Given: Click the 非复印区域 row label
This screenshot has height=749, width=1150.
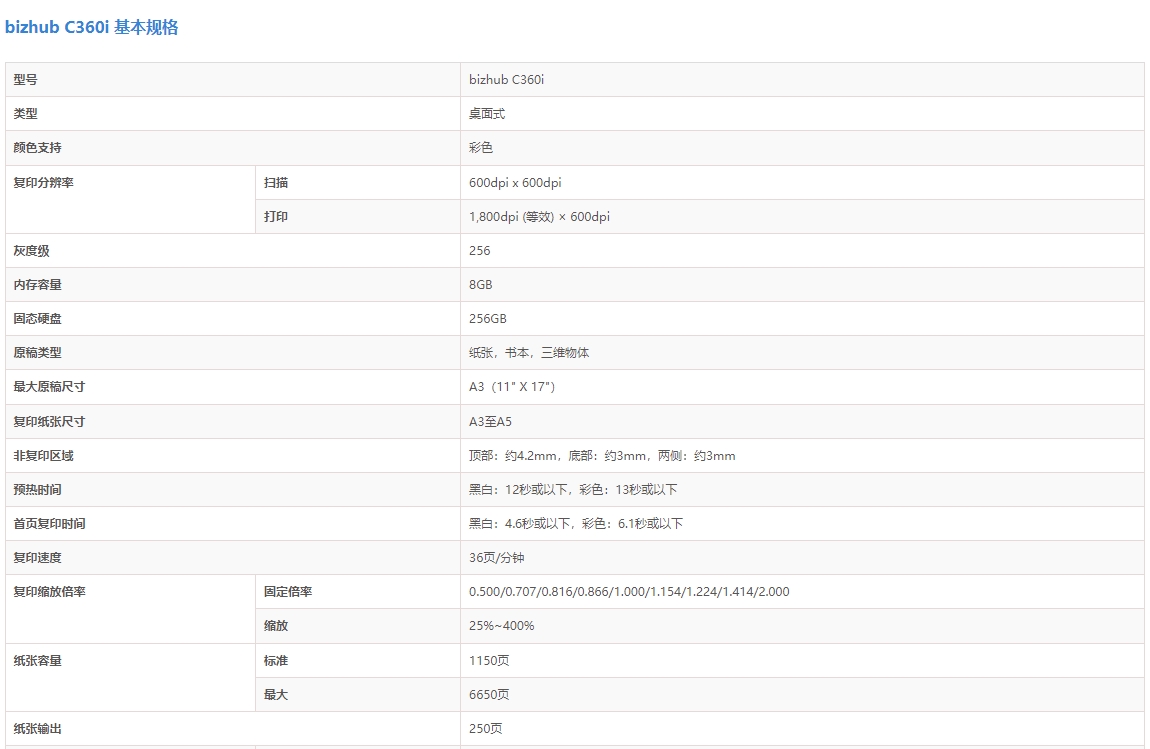Looking at the screenshot, I should tap(44, 456).
